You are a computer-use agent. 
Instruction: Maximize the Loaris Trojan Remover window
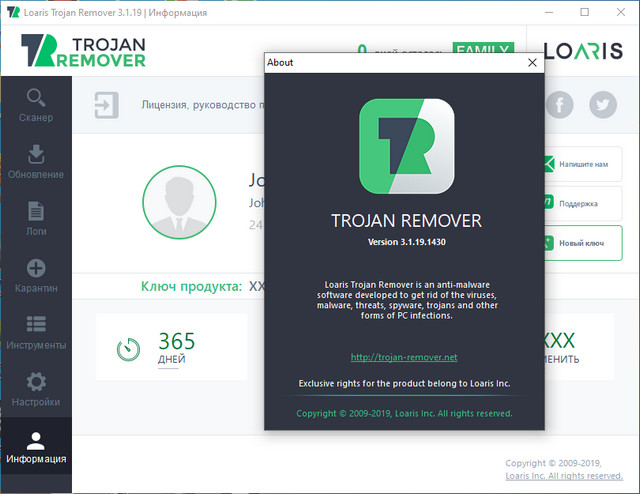click(584, 12)
